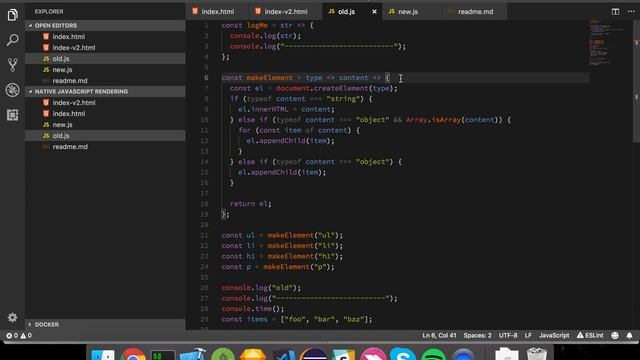Expand the DOCKER section

pyautogui.click(x=105, y=324)
